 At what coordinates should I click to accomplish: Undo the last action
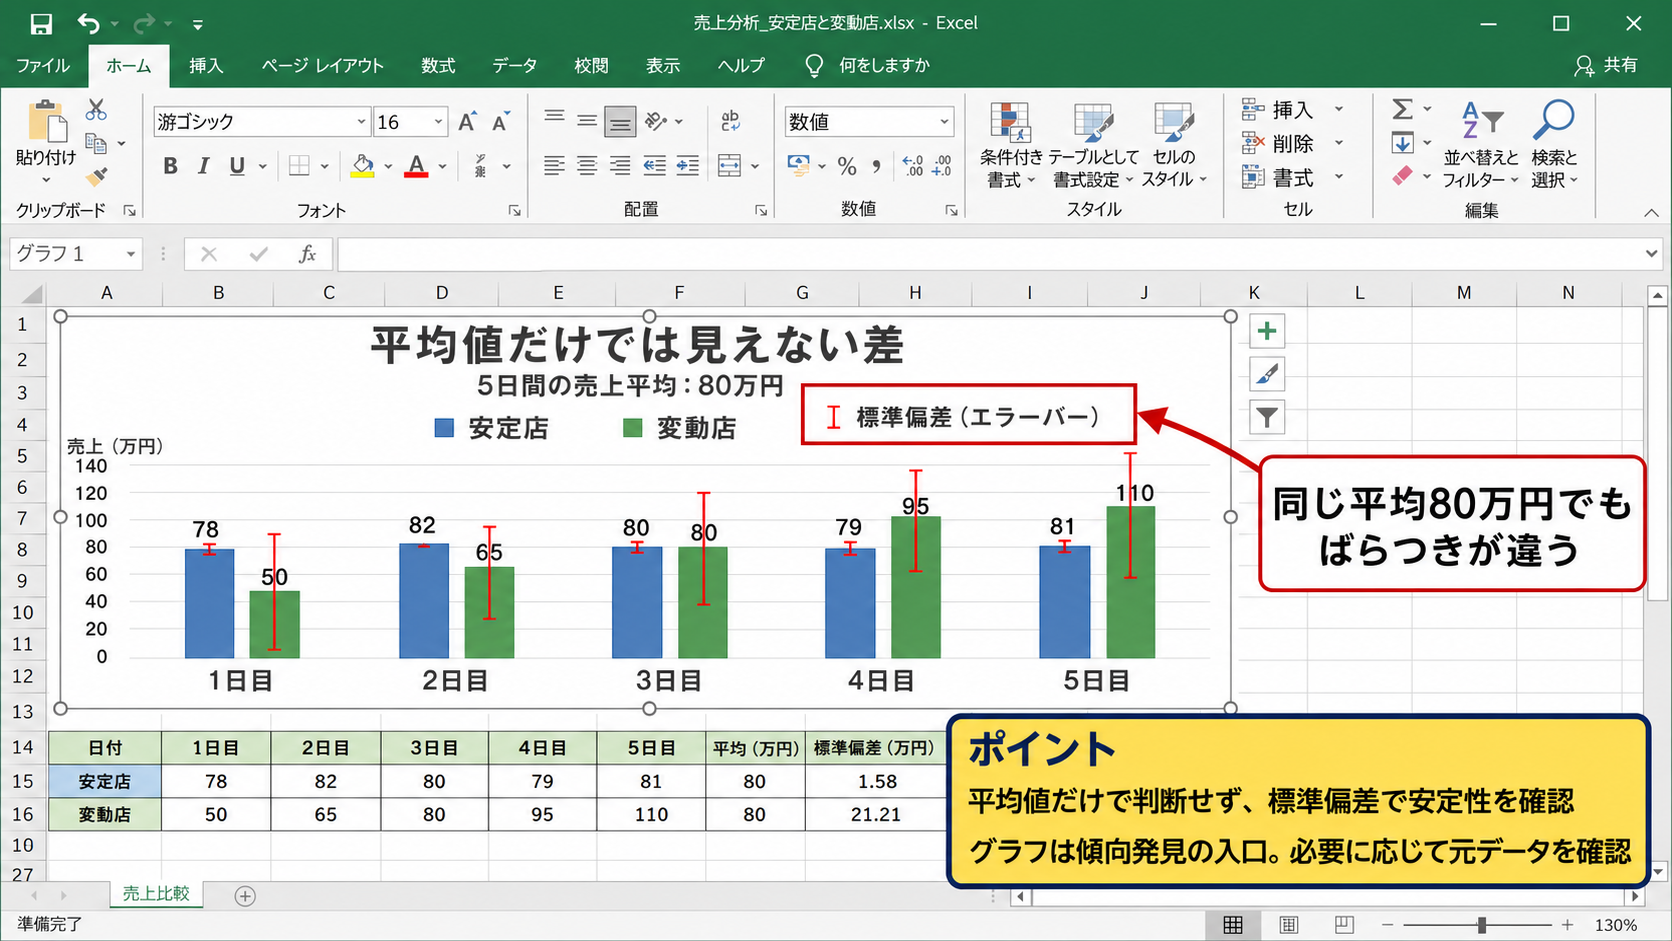tap(89, 23)
